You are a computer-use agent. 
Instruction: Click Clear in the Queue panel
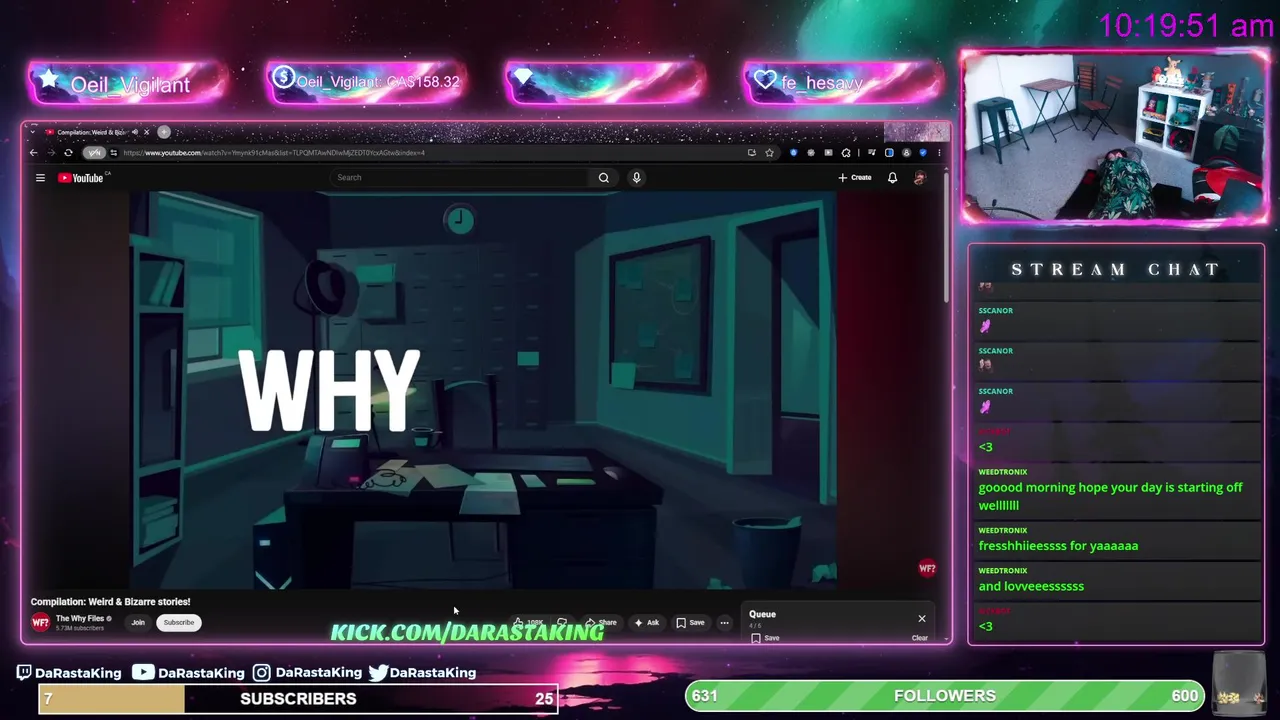pos(920,638)
